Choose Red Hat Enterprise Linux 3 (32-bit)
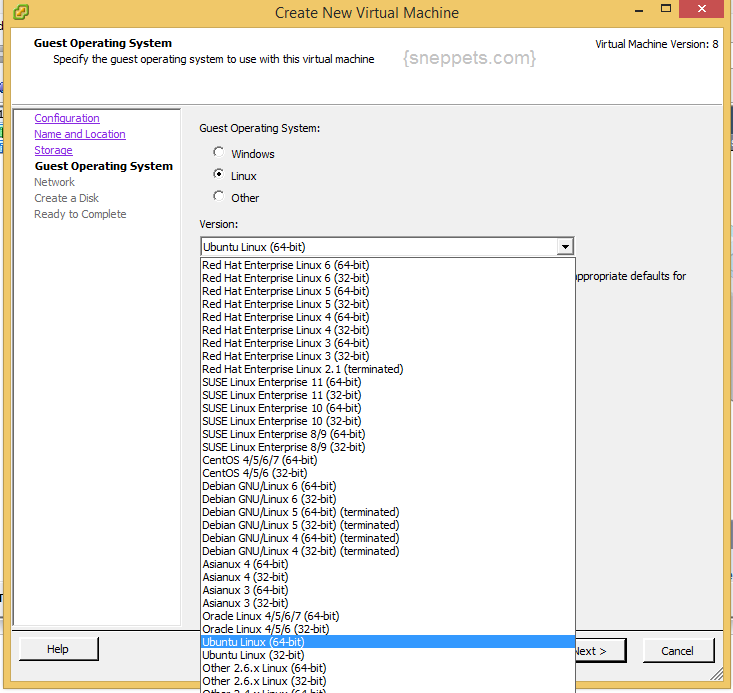733x693 pixels. pyautogui.click(x=388, y=356)
